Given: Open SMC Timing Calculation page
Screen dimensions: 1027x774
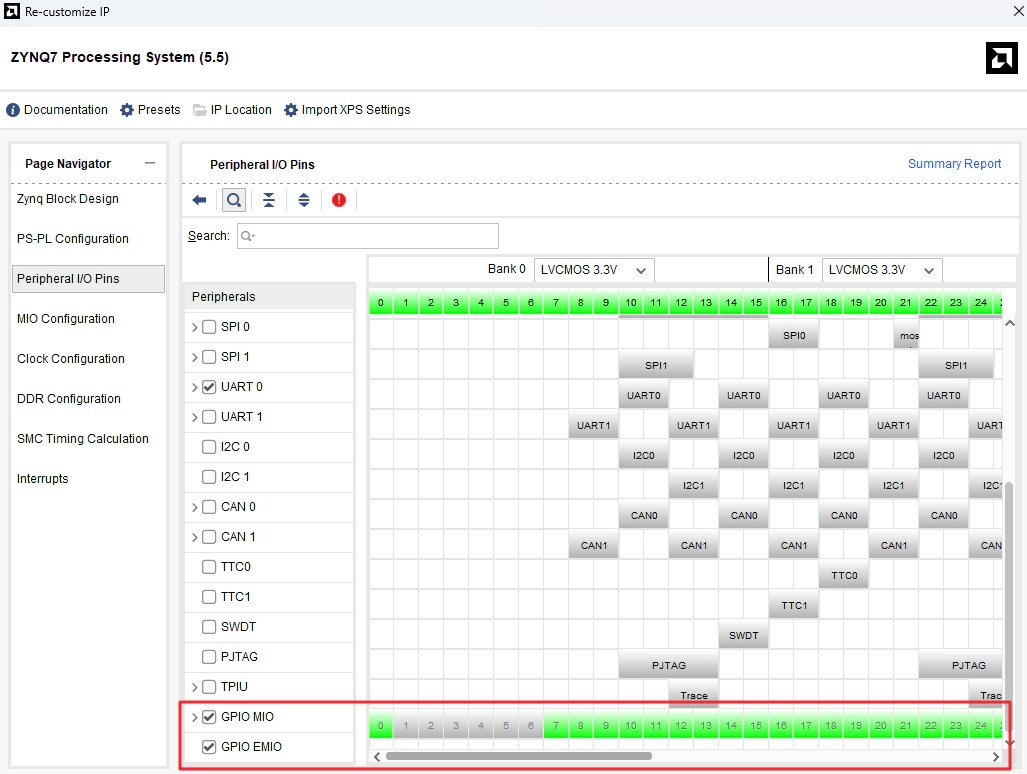Looking at the screenshot, I should (83, 439).
